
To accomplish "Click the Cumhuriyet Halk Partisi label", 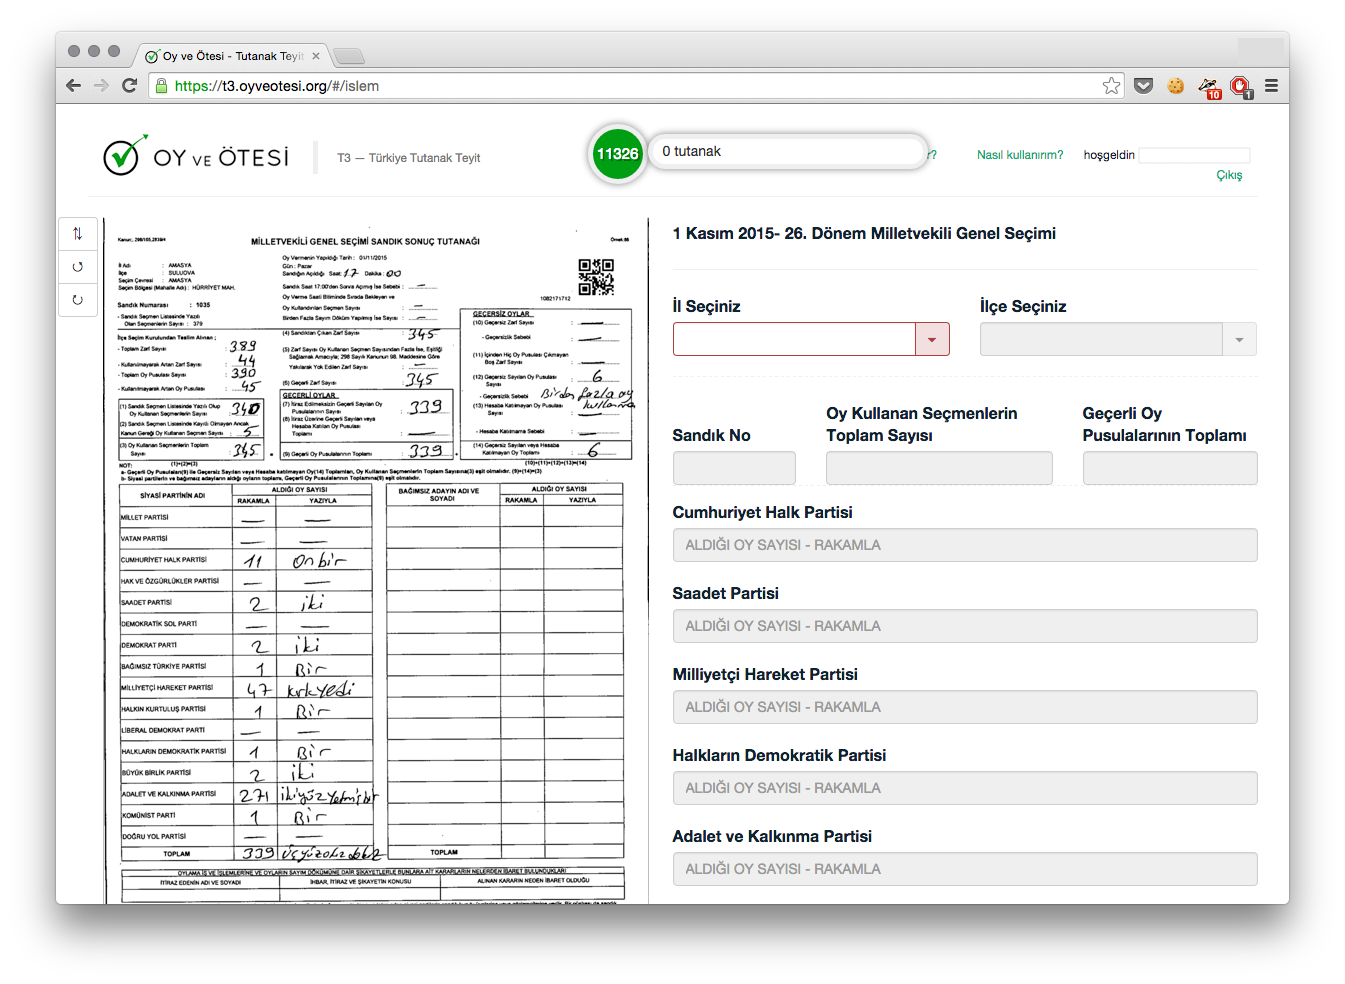I will pos(762,512).
